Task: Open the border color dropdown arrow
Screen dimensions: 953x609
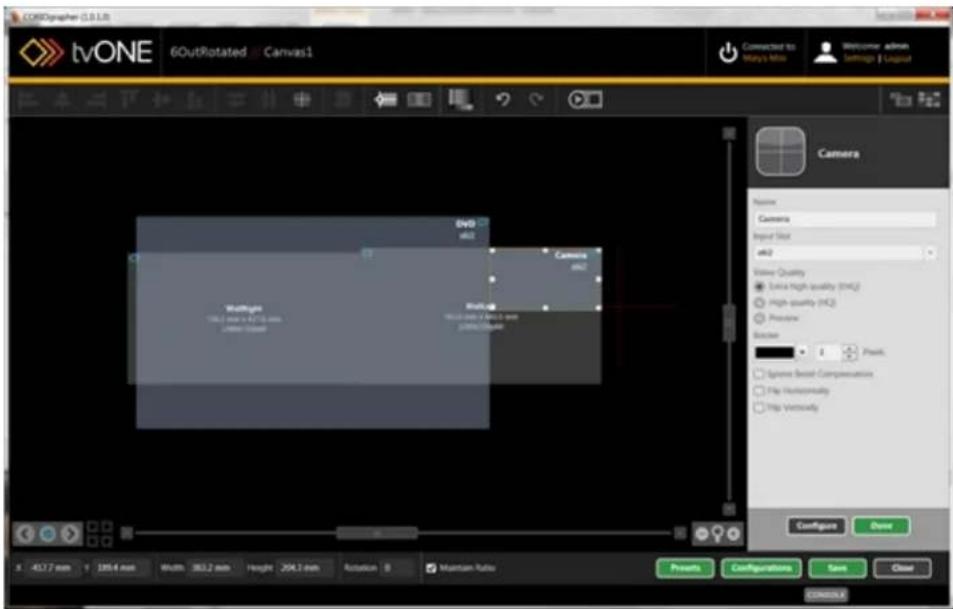Action: 802,352
